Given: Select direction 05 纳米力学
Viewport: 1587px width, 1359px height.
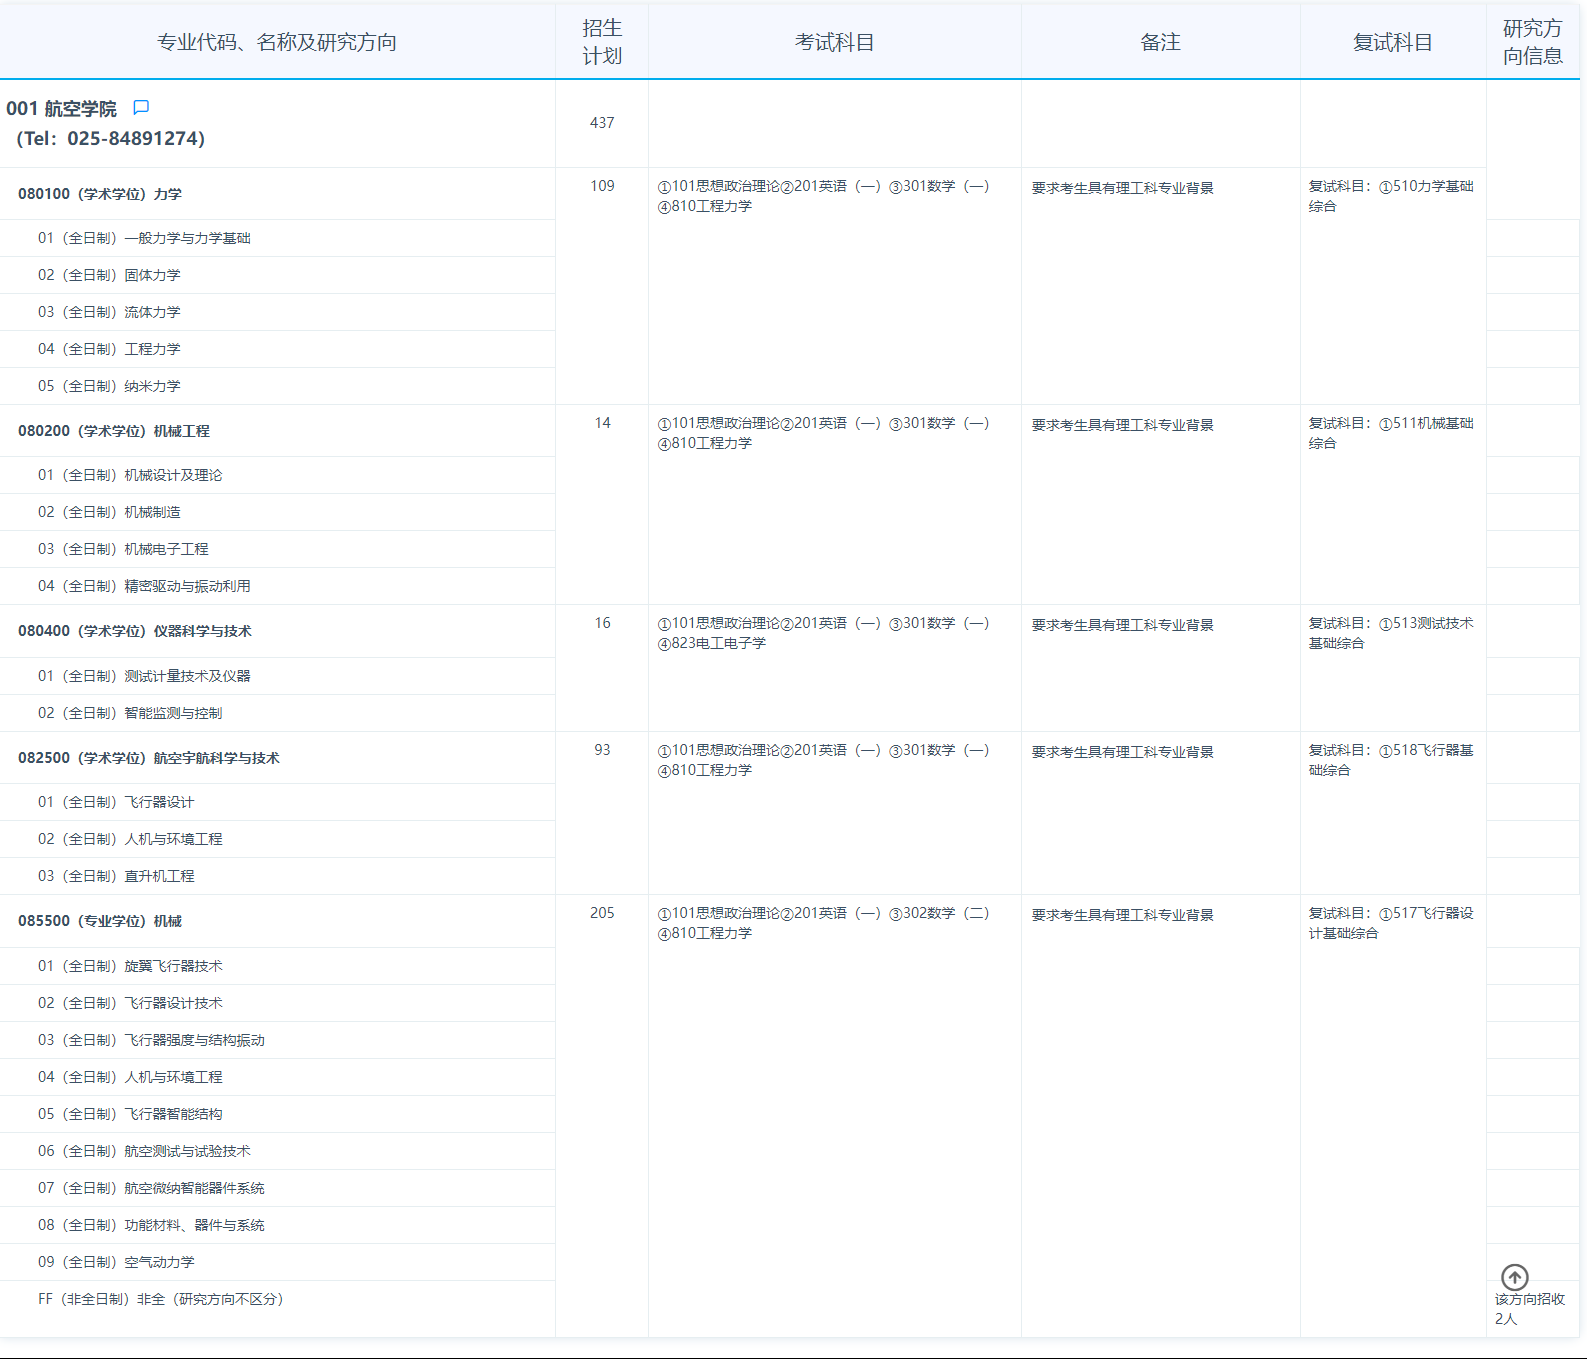Looking at the screenshot, I should 277,386.
